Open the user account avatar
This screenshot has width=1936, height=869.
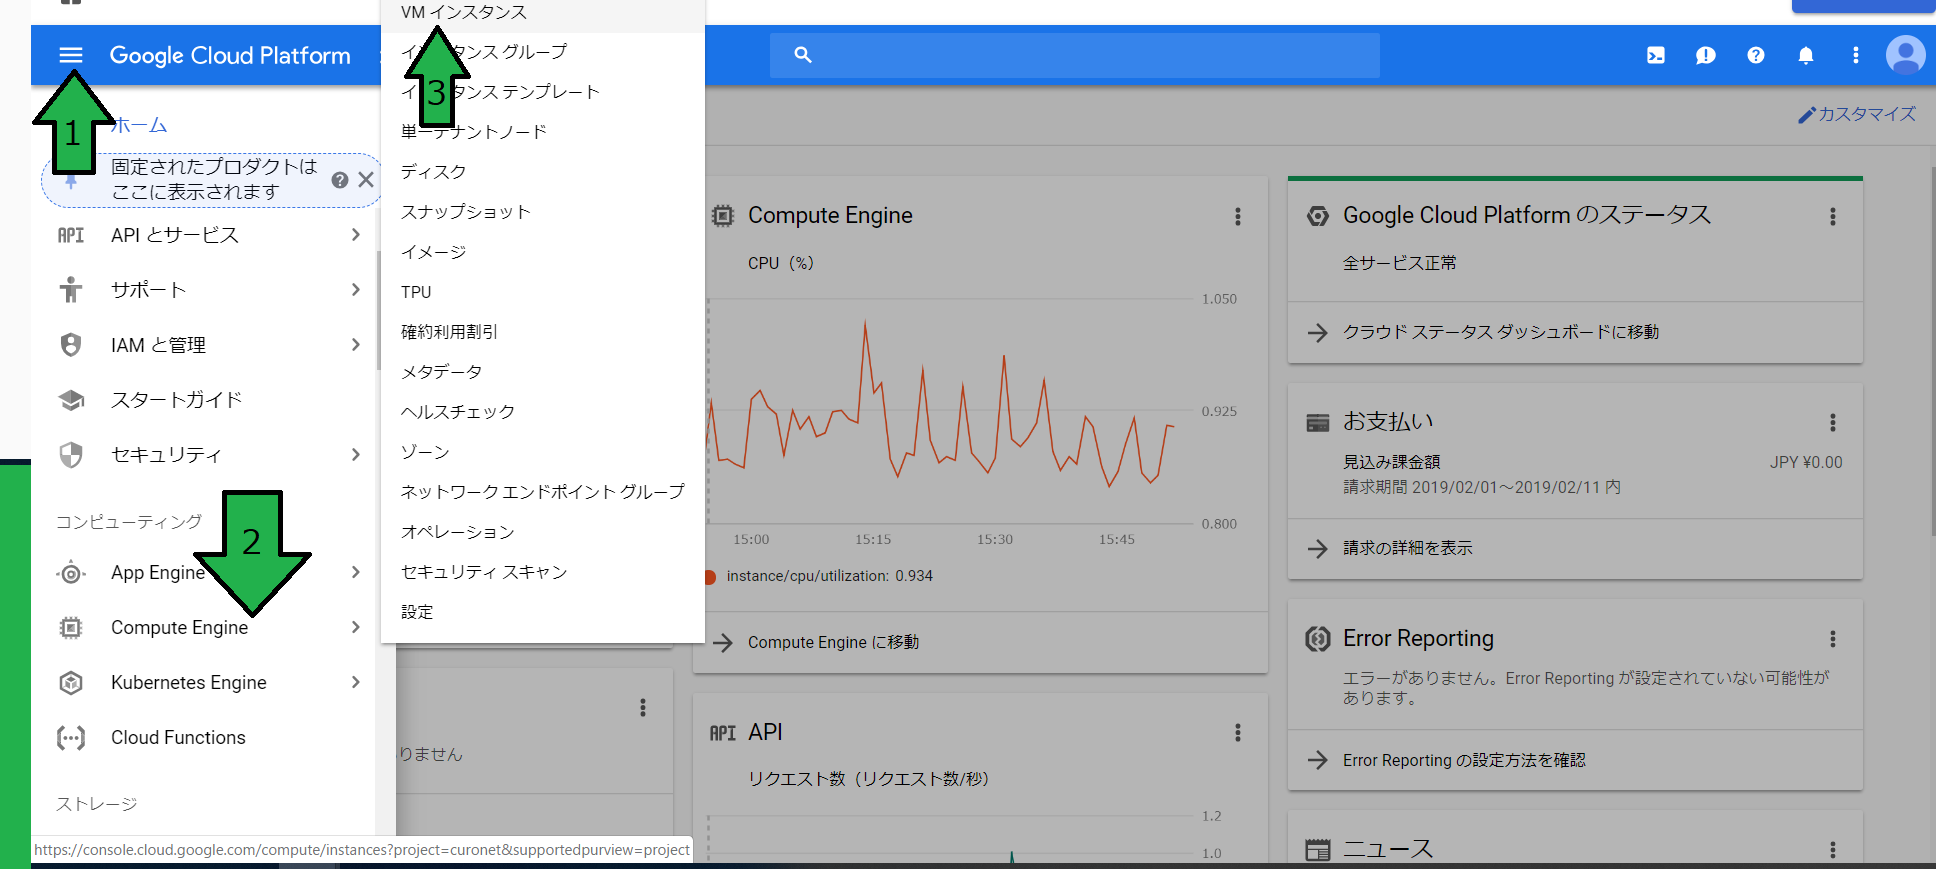(x=1905, y=55)
